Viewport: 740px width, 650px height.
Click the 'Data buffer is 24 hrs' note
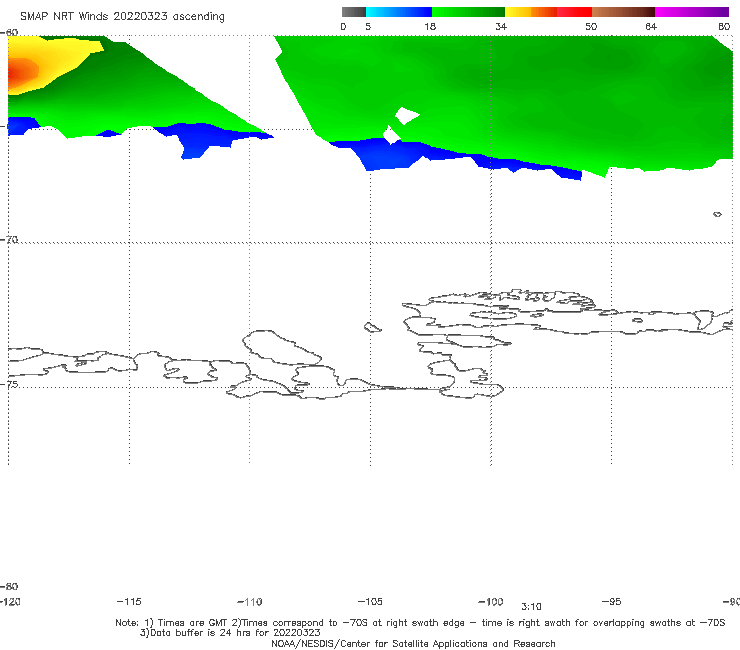click(x=230, y=633)
